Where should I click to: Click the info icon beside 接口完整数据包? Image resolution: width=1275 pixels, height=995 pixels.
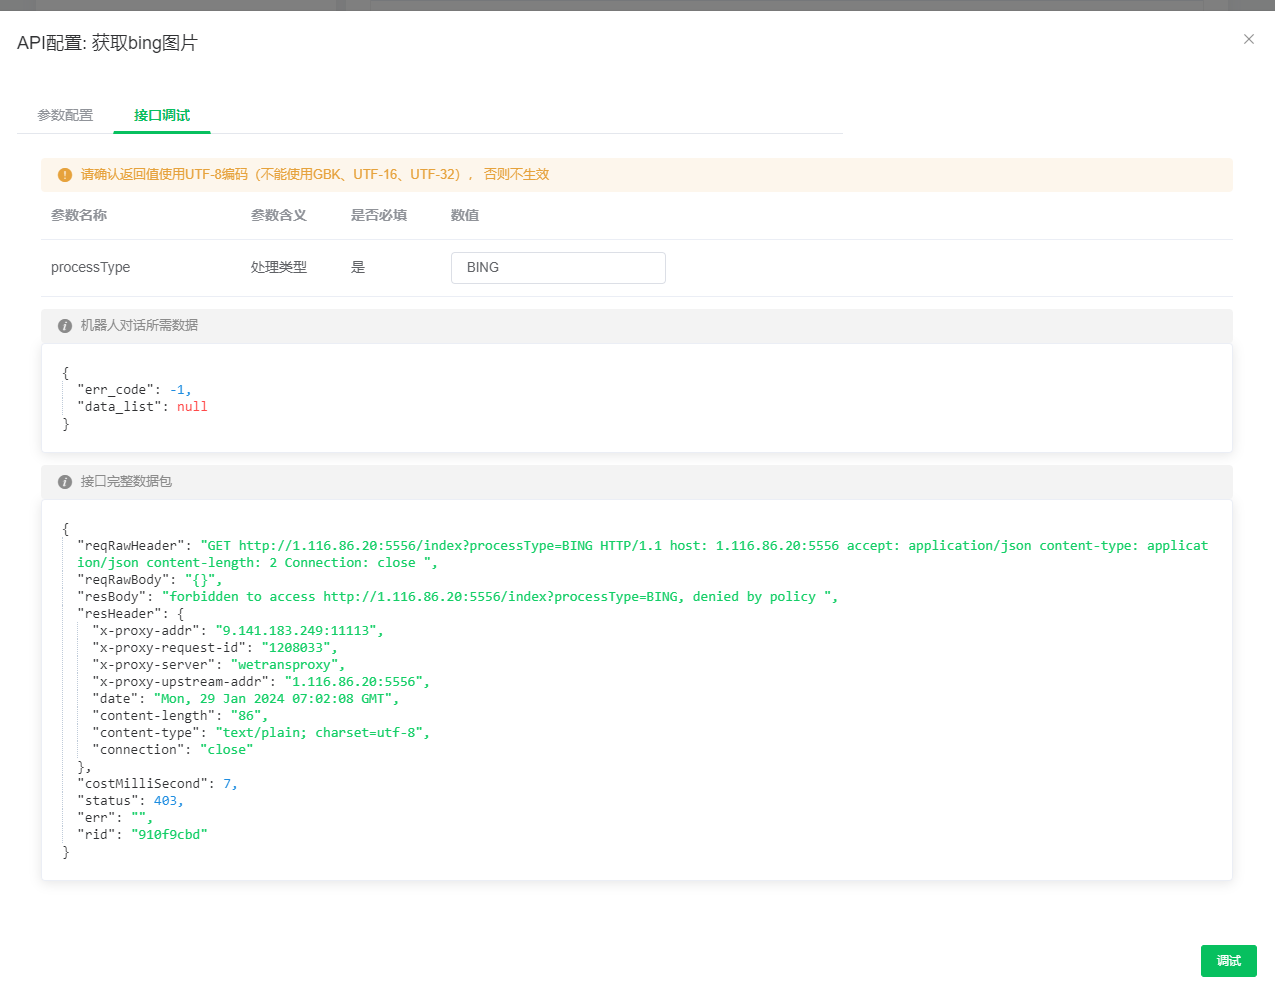coord(65,482)
